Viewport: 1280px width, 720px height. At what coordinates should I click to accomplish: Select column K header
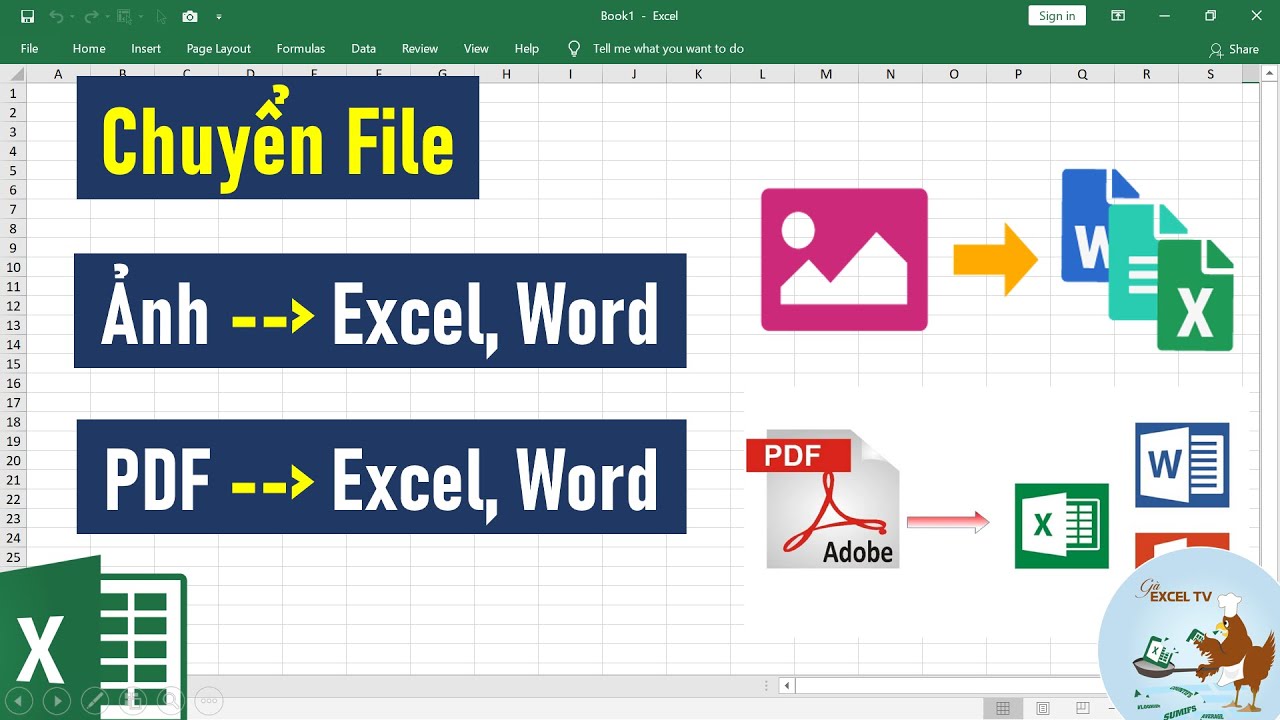(x=698, y=74)
